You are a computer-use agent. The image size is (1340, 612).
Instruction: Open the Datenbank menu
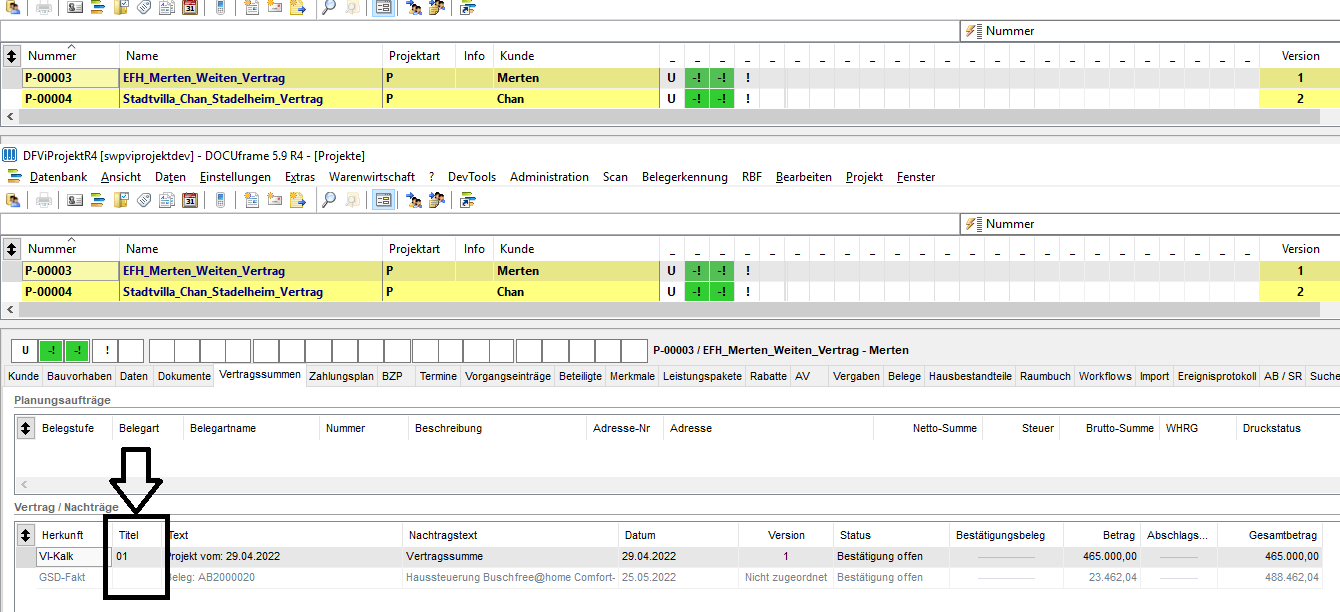pos(58,177)
